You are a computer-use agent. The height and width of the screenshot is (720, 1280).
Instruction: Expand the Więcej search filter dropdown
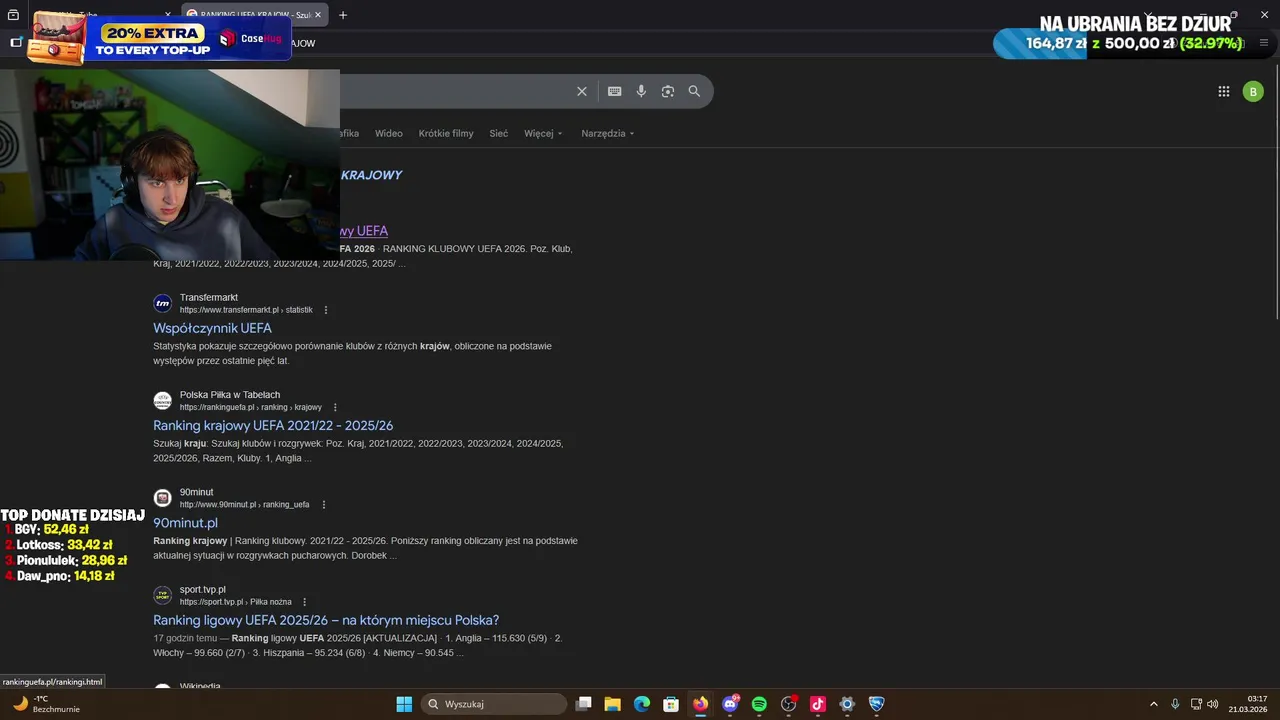pos(543,133)
